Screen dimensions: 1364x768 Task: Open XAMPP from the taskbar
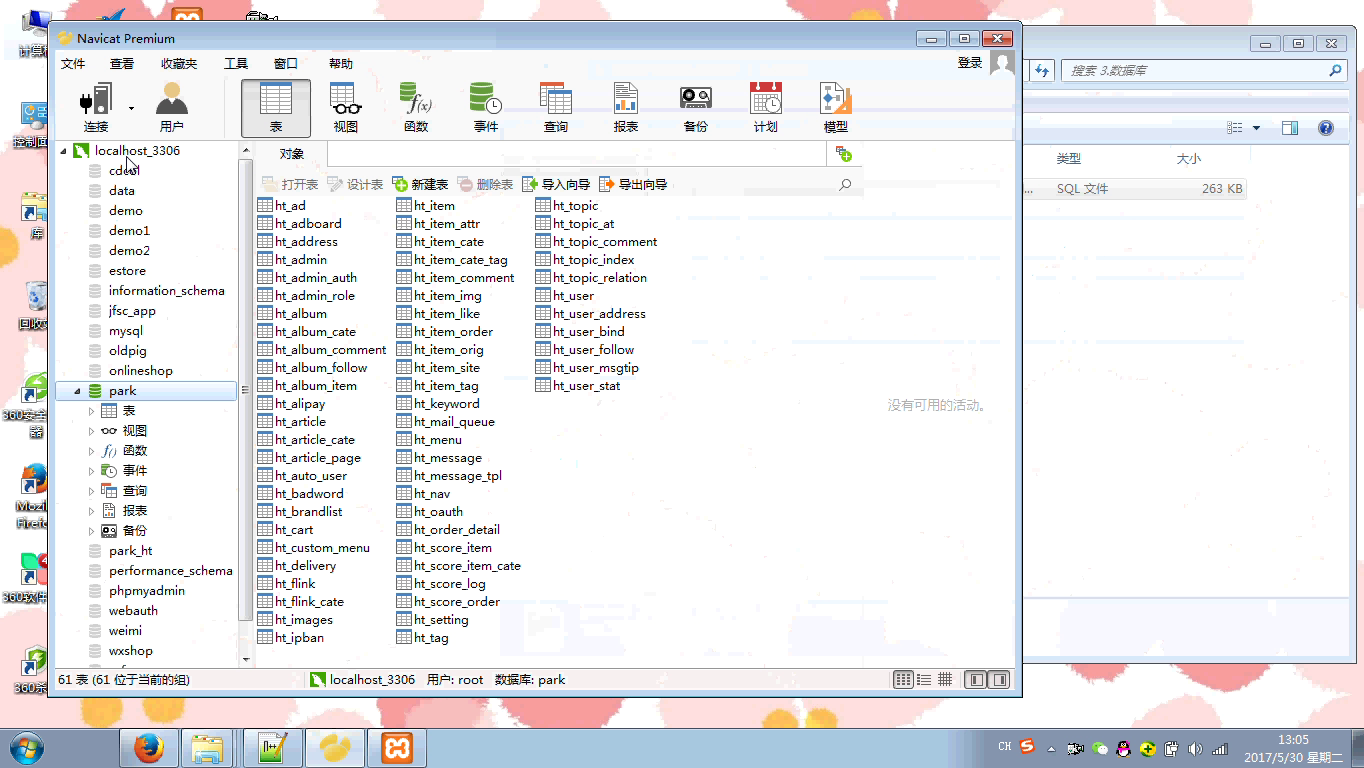tap(397, 748)
